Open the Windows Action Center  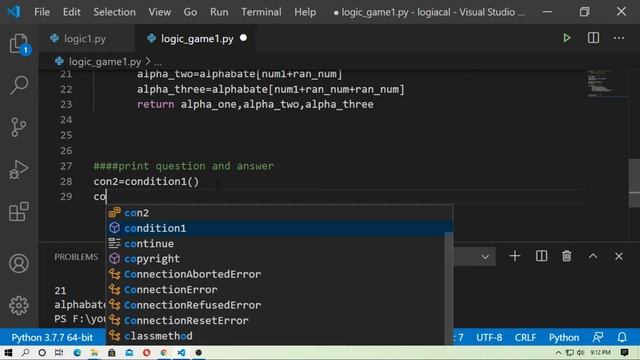coord(624,353)
